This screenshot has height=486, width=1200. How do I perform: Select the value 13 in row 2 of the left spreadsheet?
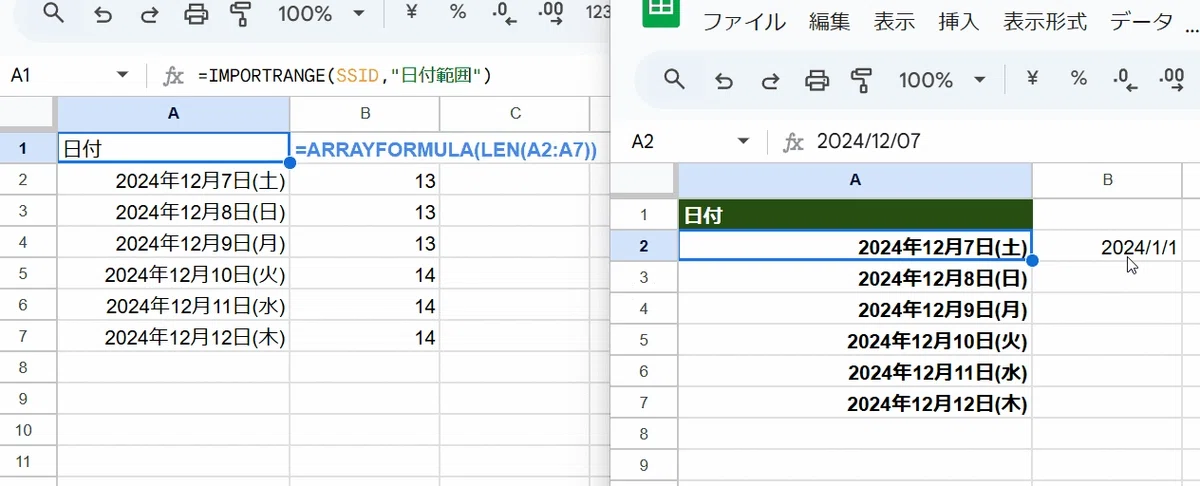click(x=365, y=181)
